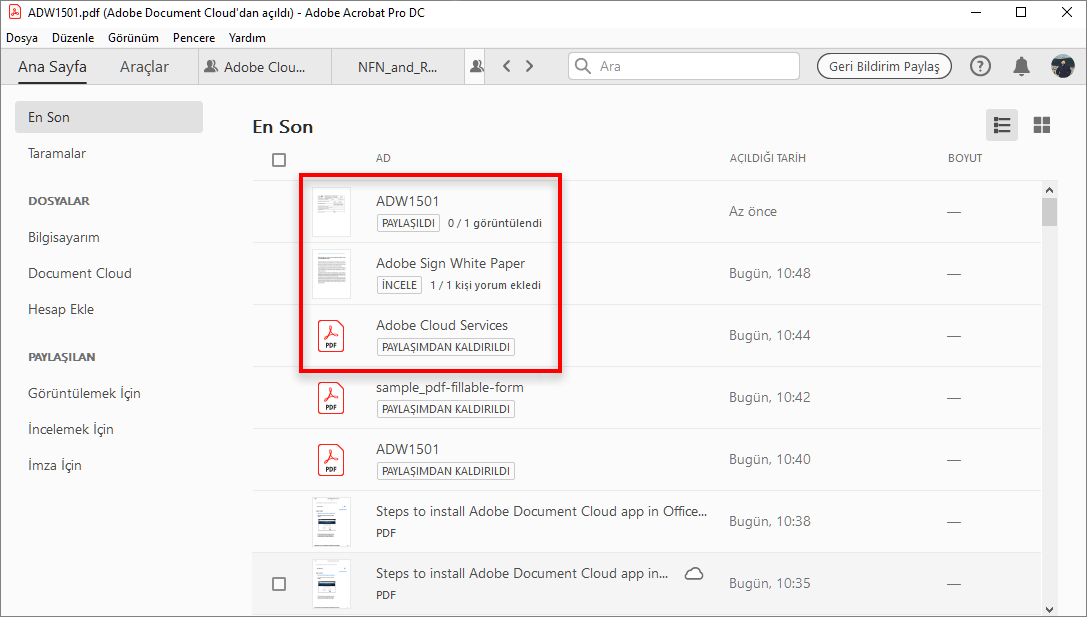Image resolution: width=1087 pixels, height=617 pixels.
Task: Click the scrollbar down arrow
Action: point(1049,609)
